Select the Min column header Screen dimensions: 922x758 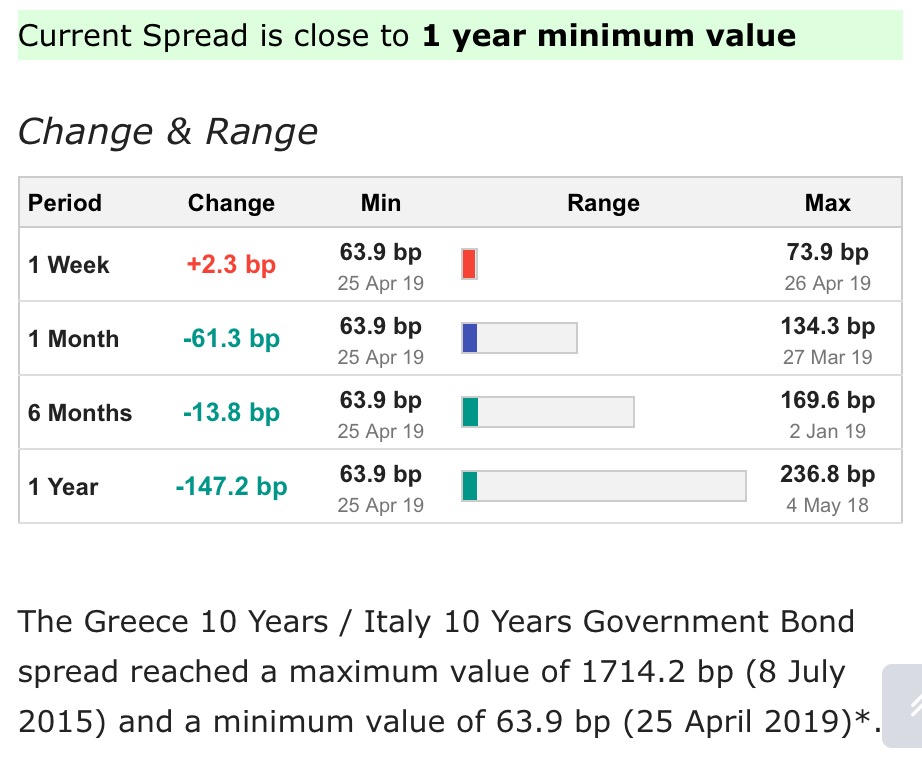point(381,203)
